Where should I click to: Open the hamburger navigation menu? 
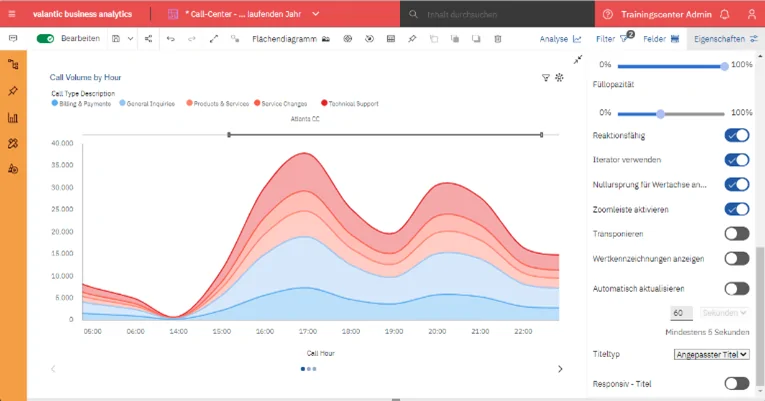pyautogui.click(x=12, y=14)
